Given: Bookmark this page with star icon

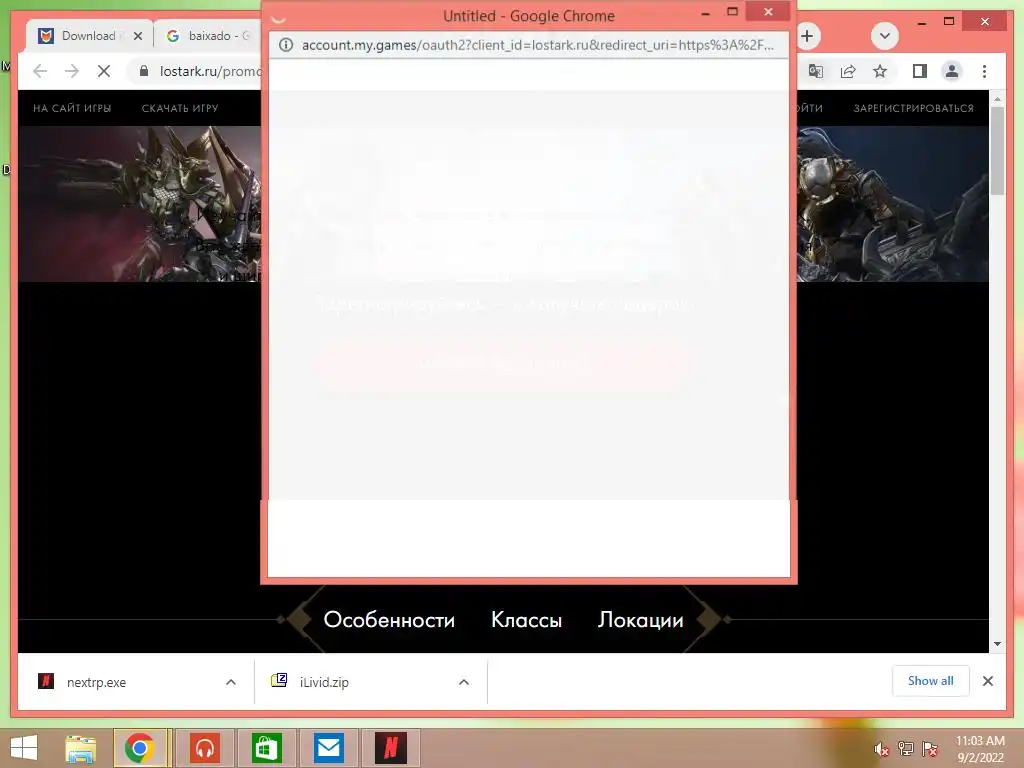Looking at the screenshot, I should 880,71.
